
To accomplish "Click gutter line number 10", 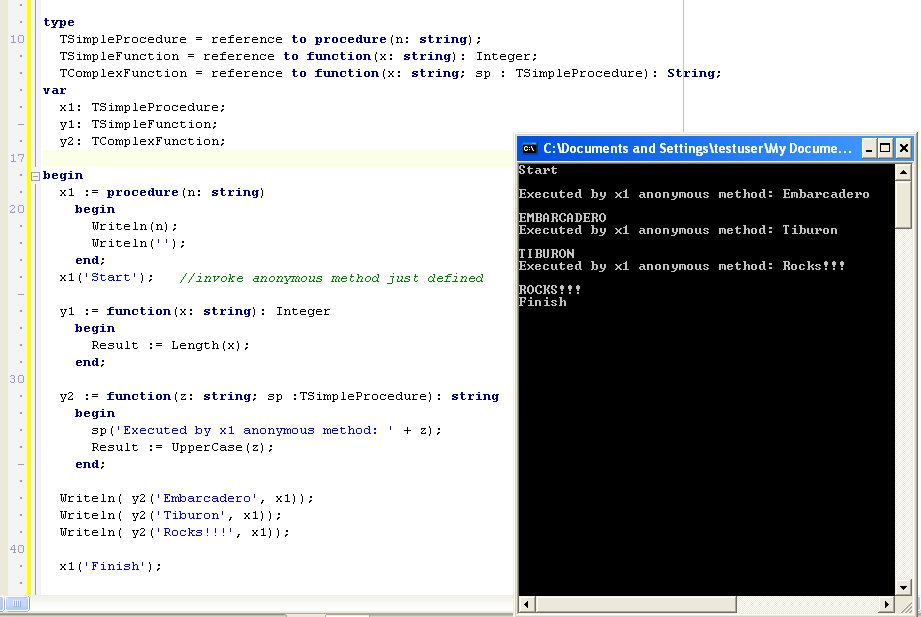I will (17, 39).
